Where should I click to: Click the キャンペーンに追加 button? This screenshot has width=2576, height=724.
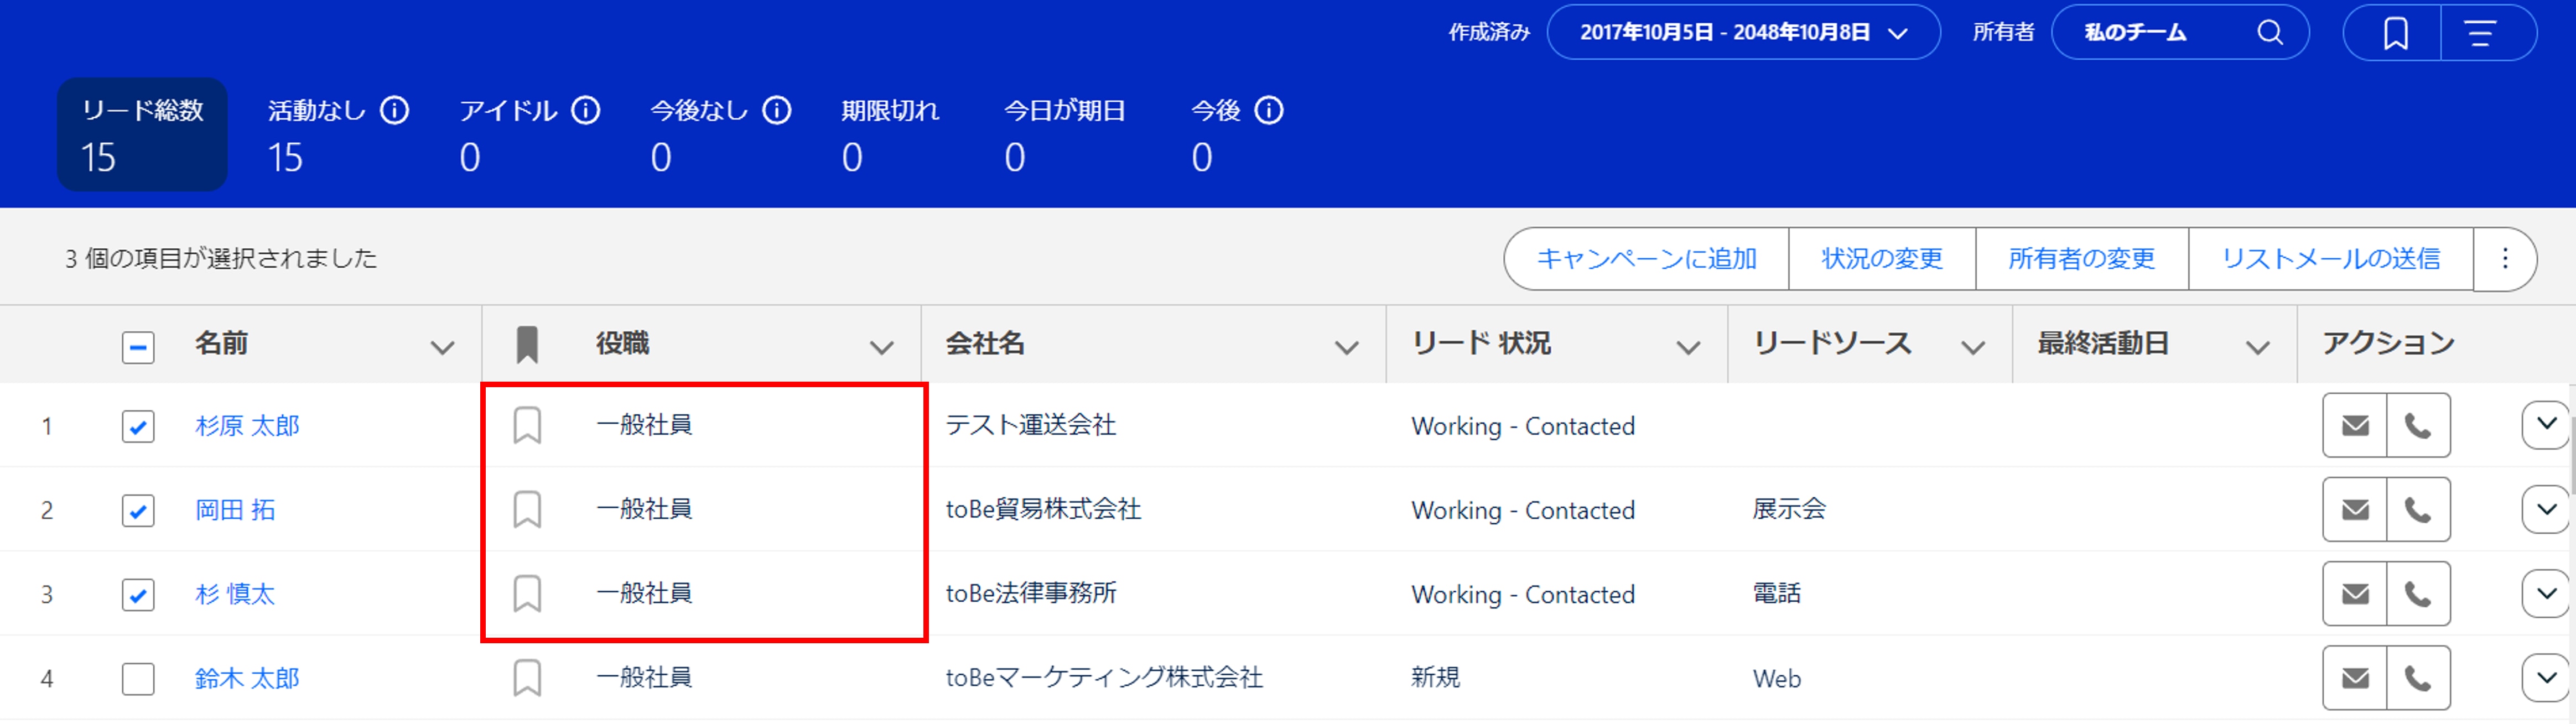[x=1646, y=259]
